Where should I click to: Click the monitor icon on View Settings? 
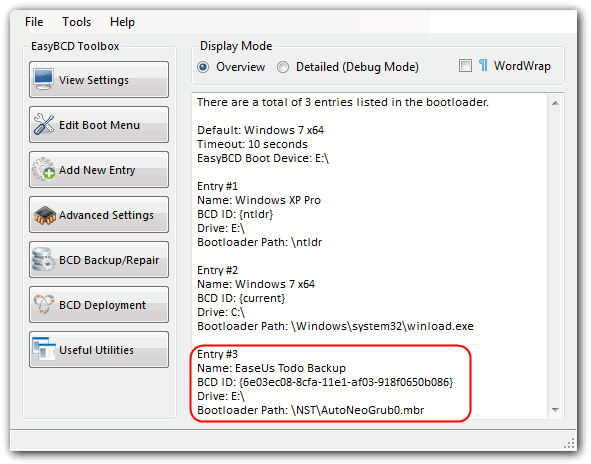[x=43, y=79]
